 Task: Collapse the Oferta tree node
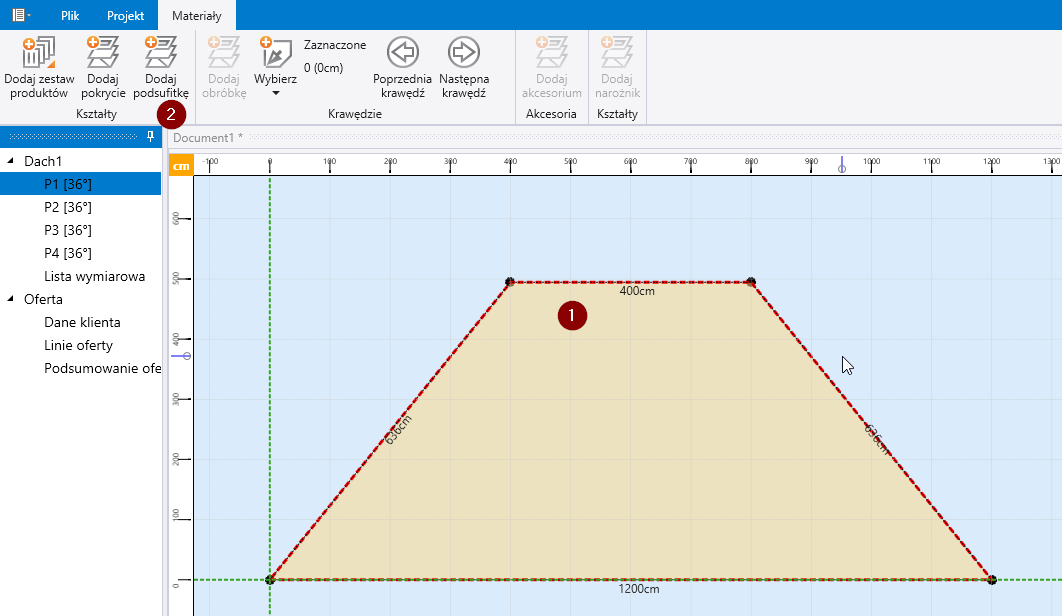(11, 299)
